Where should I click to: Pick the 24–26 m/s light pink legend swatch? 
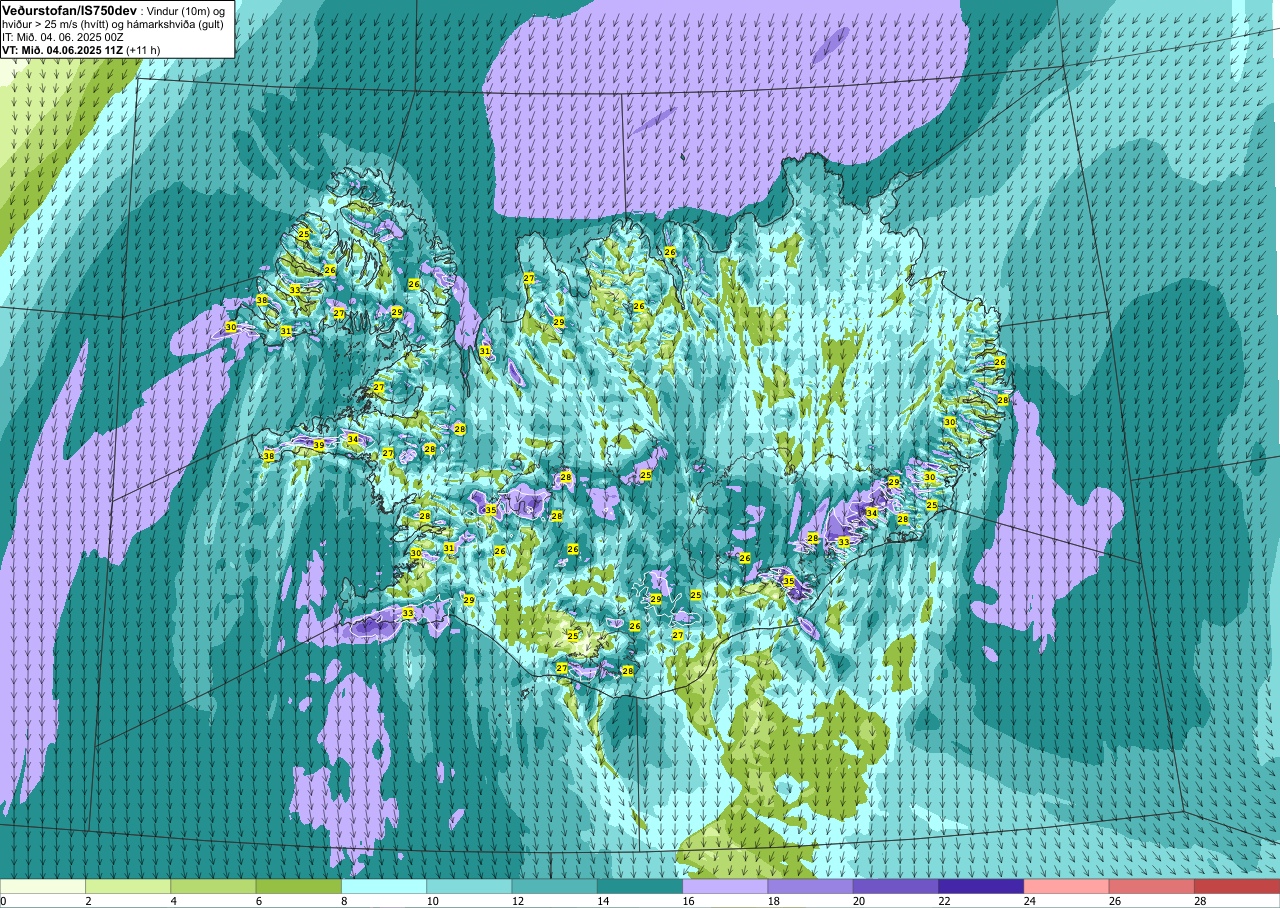(x=1067, y=886)
